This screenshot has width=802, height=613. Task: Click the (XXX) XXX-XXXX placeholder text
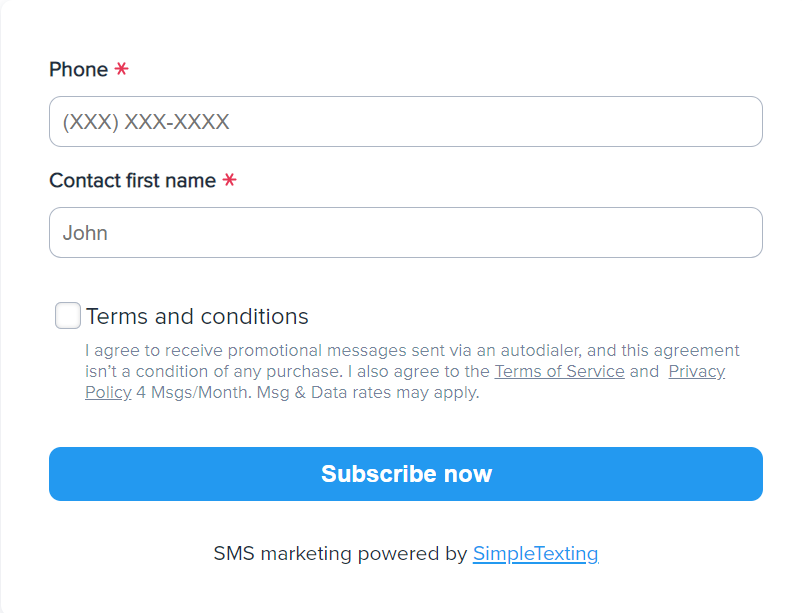coord(146,122)
